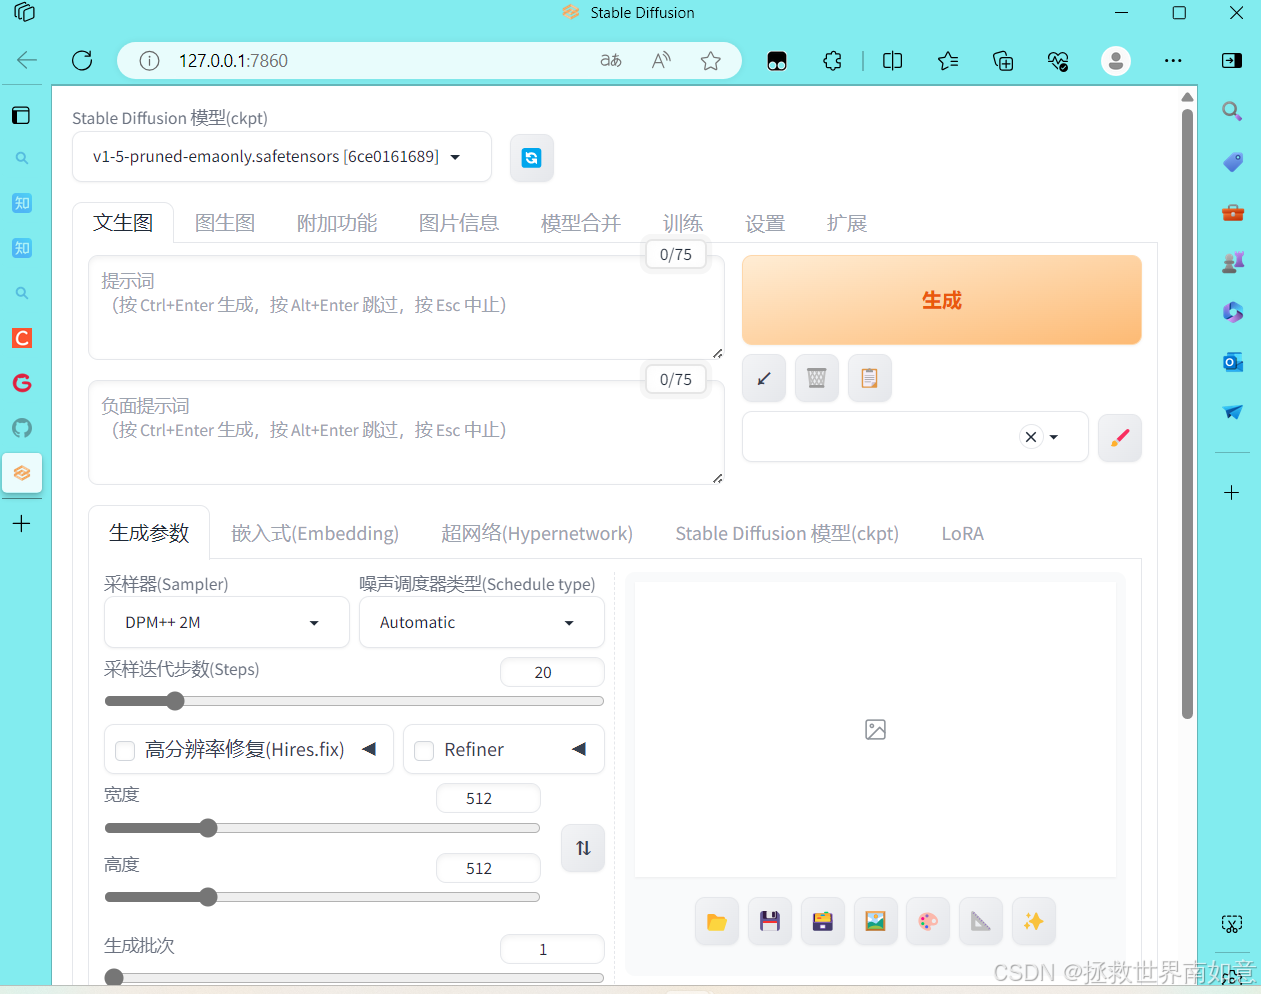Click the browser page refresh icon

[x=82, y=61]
